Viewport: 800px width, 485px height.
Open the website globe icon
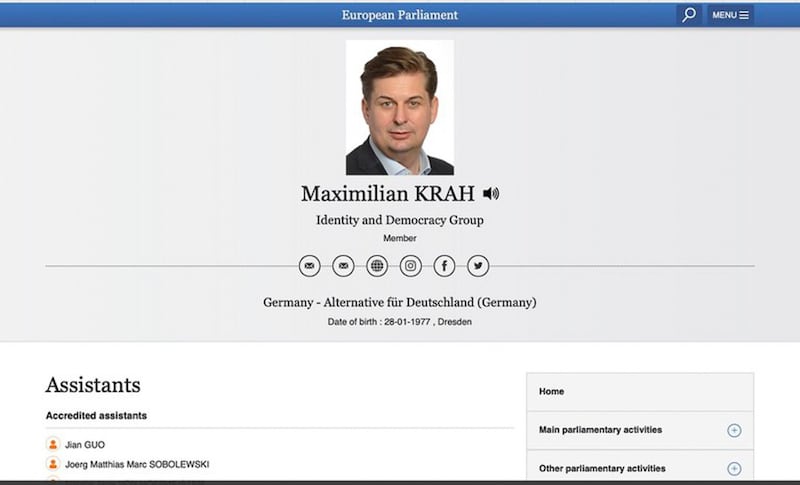click(x=377, y=266)
